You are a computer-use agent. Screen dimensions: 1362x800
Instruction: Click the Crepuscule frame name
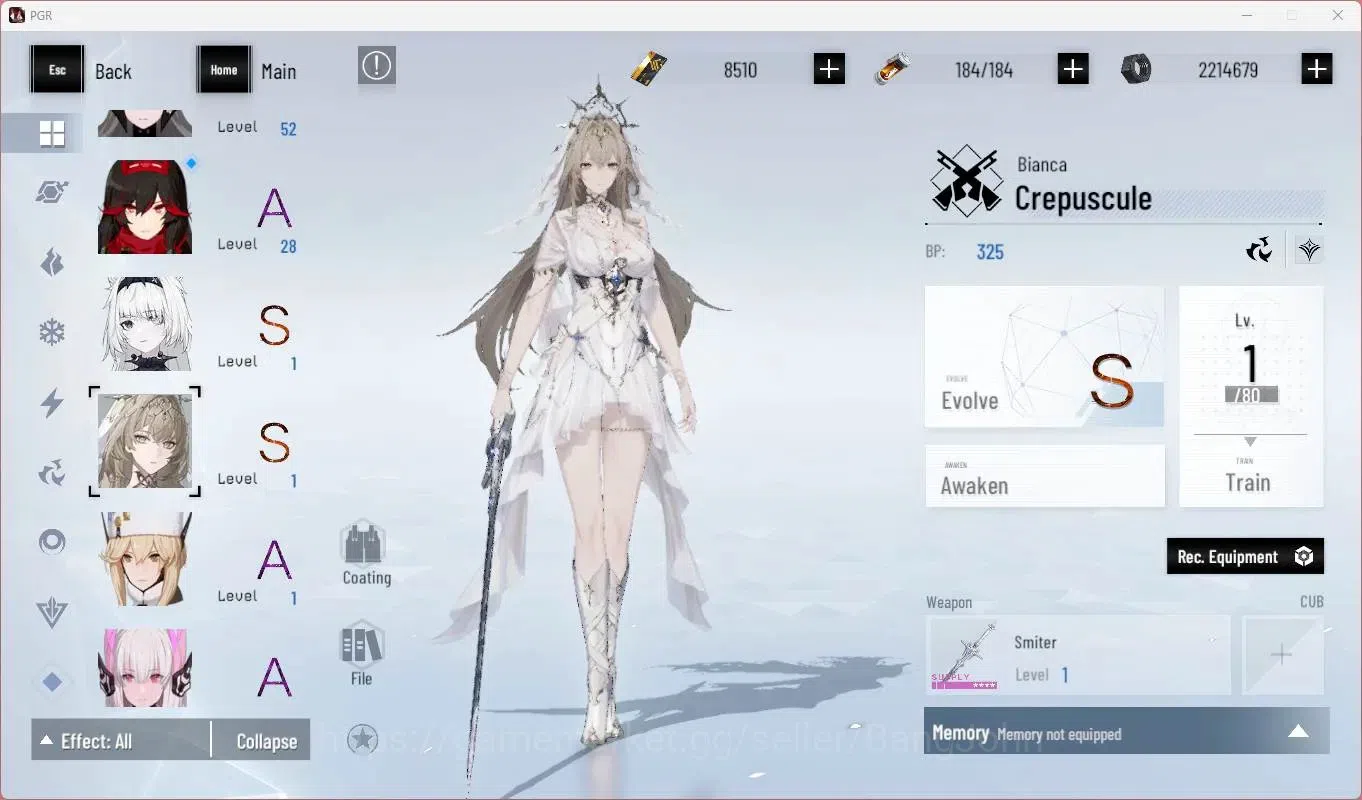point(1083,199)
